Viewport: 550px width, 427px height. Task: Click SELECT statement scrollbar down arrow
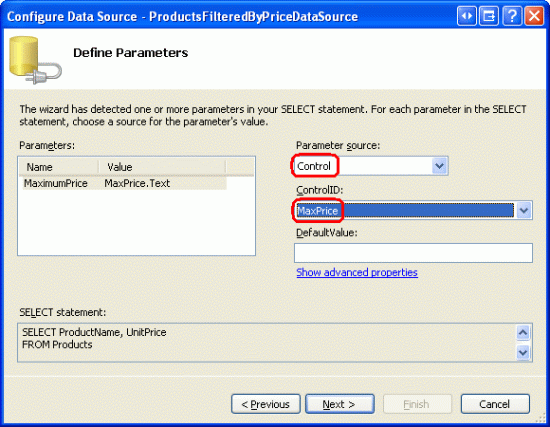tap(523, 352)
